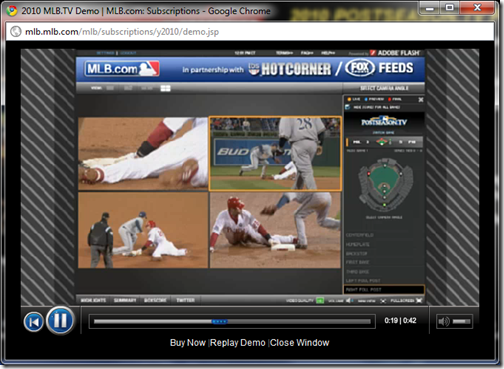Open the Highlights tab
Screen dimensions: 504x369
pyautogui.click(x=93, y=300)
